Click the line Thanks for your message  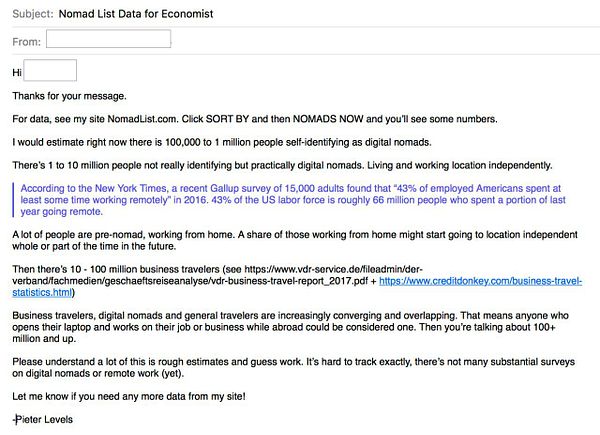(x=69, y=96)
